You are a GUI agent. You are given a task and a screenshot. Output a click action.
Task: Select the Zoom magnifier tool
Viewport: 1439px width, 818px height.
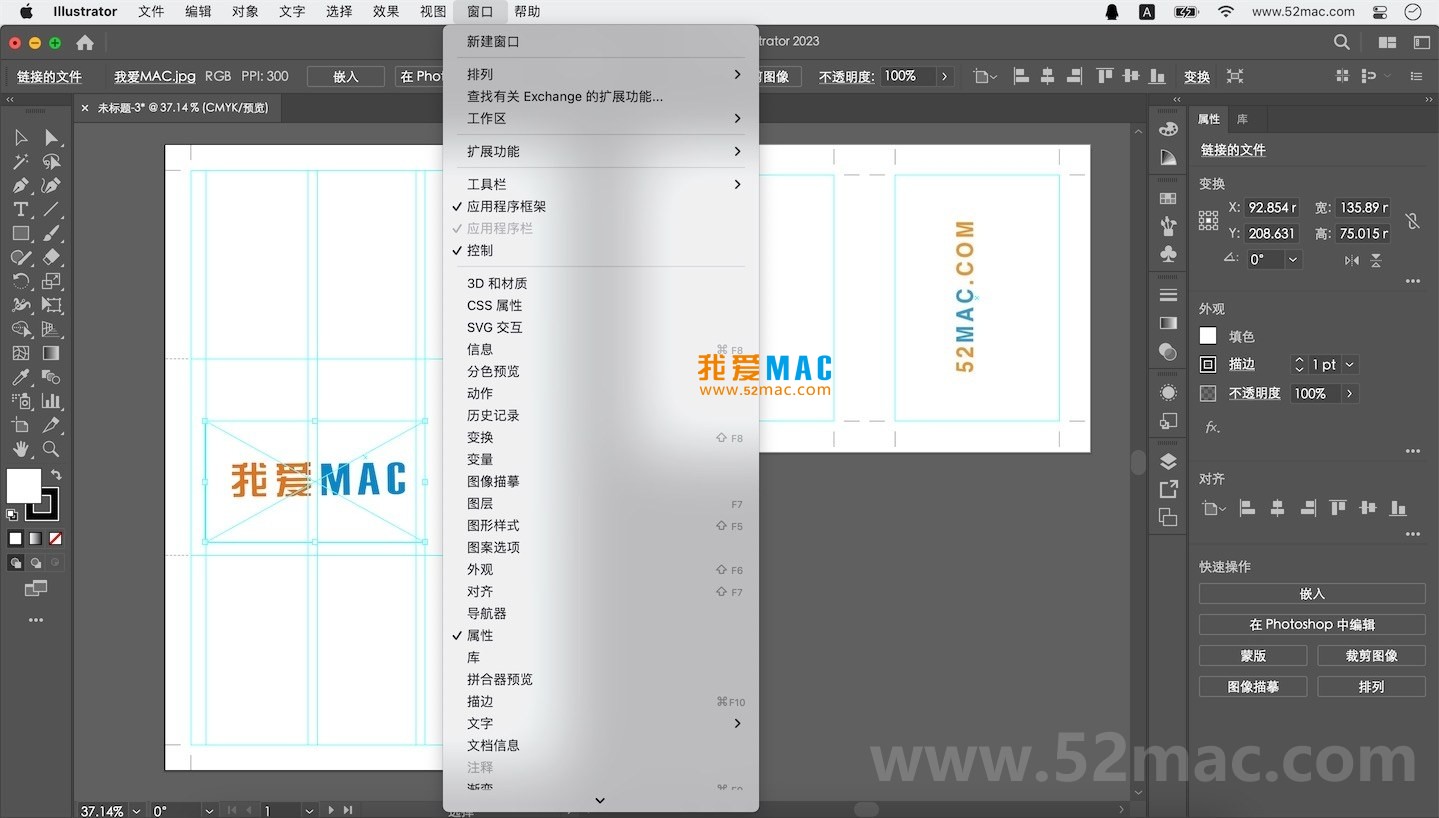tap(51, 449)
